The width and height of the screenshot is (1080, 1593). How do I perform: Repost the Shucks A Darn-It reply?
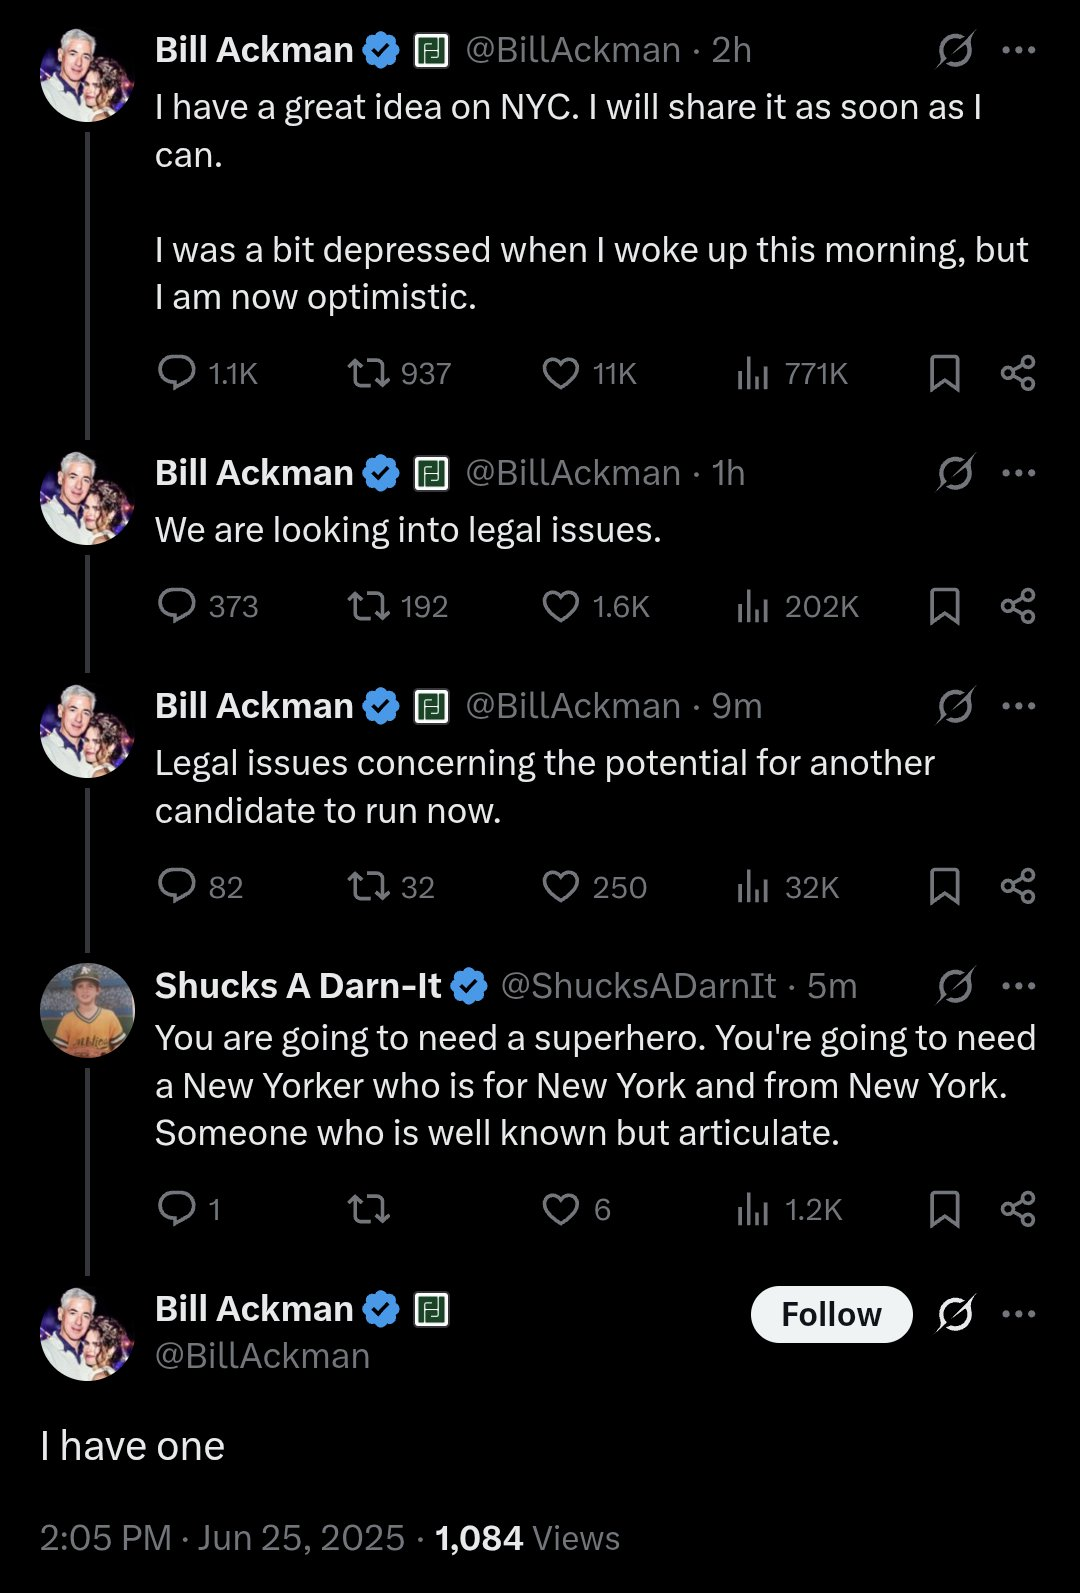point(368,1210)
